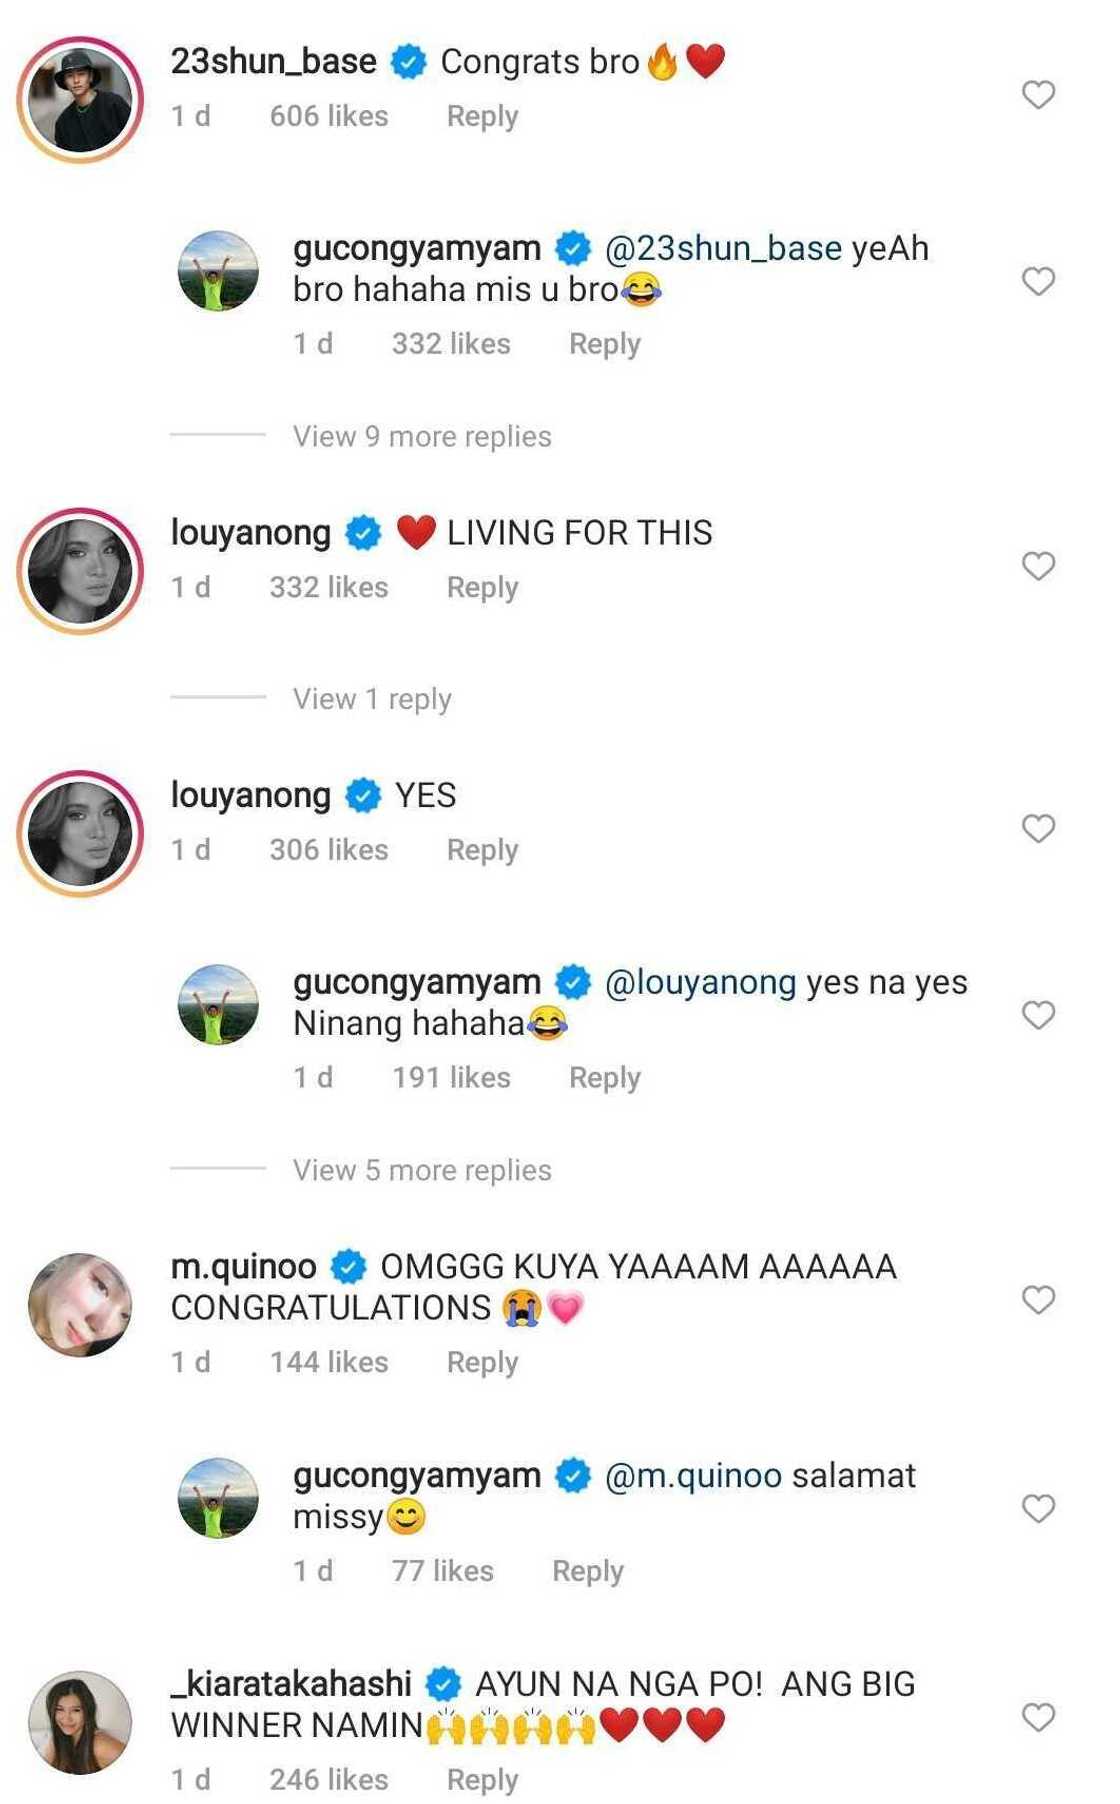Open louyanong's profile picture
This screenshot has height=1804, width=1120.
tap(80, 560)
